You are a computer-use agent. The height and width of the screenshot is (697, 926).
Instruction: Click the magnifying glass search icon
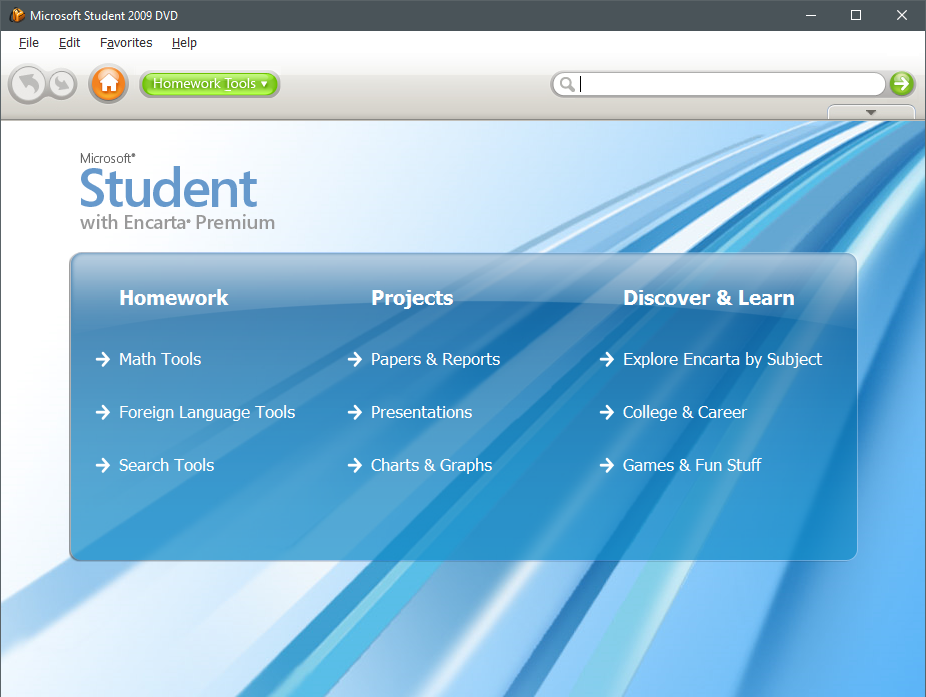click(x=567, y=84)
